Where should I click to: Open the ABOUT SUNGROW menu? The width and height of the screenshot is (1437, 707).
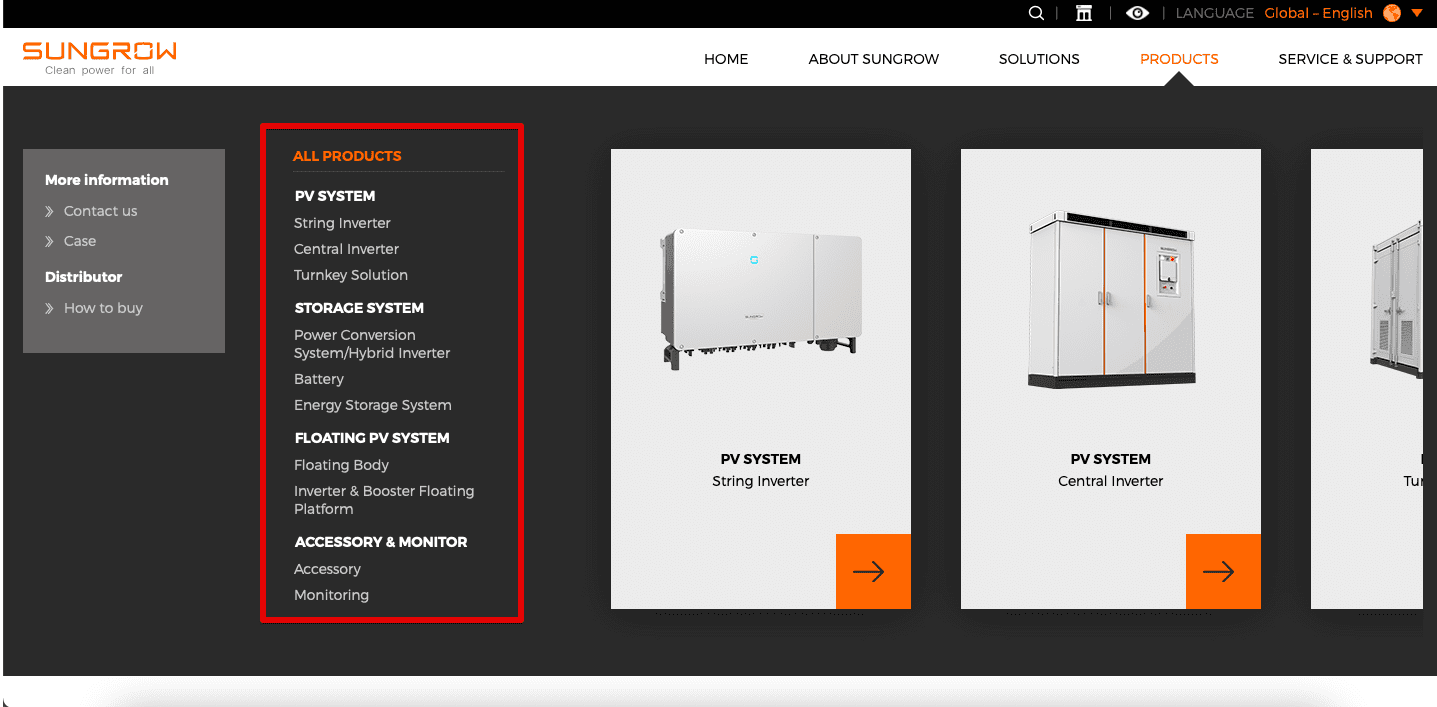point(874,59)
